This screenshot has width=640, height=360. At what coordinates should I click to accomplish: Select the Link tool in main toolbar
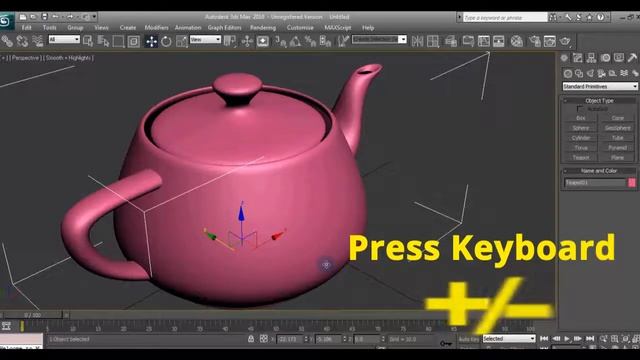(7, 41)
